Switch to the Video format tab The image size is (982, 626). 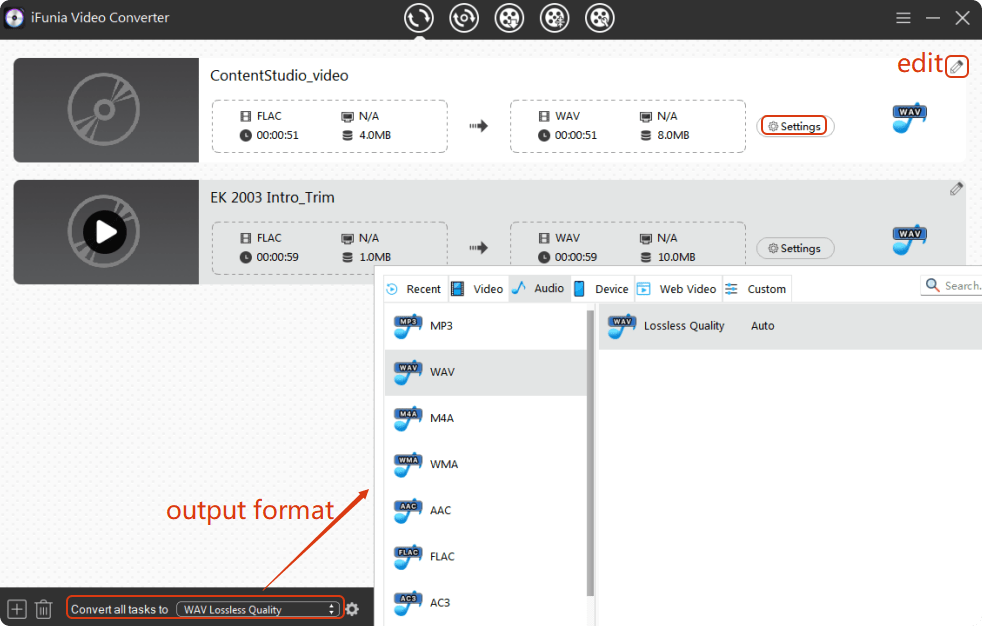point(478,289)
